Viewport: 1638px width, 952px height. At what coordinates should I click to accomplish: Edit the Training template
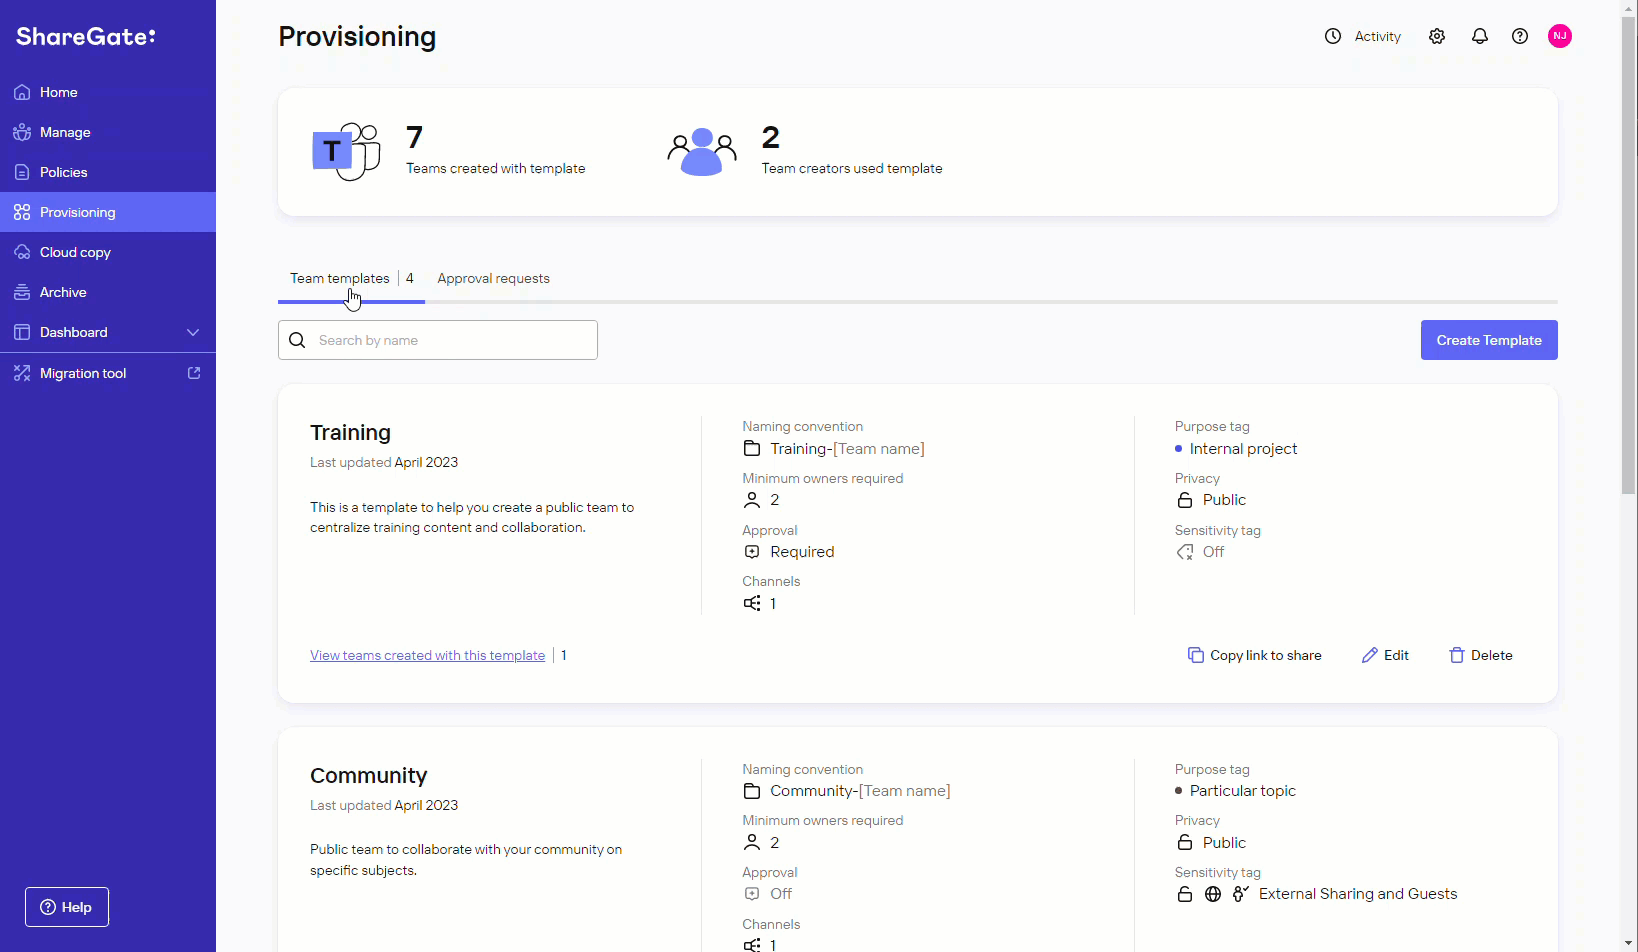(x=1385, y=655)
